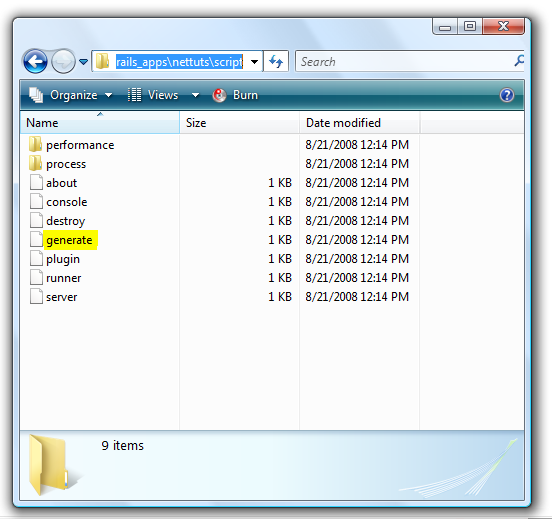Screen dimensions: 552x519
Task: Click the Burn disc icon
Action: tap(219, 95)
